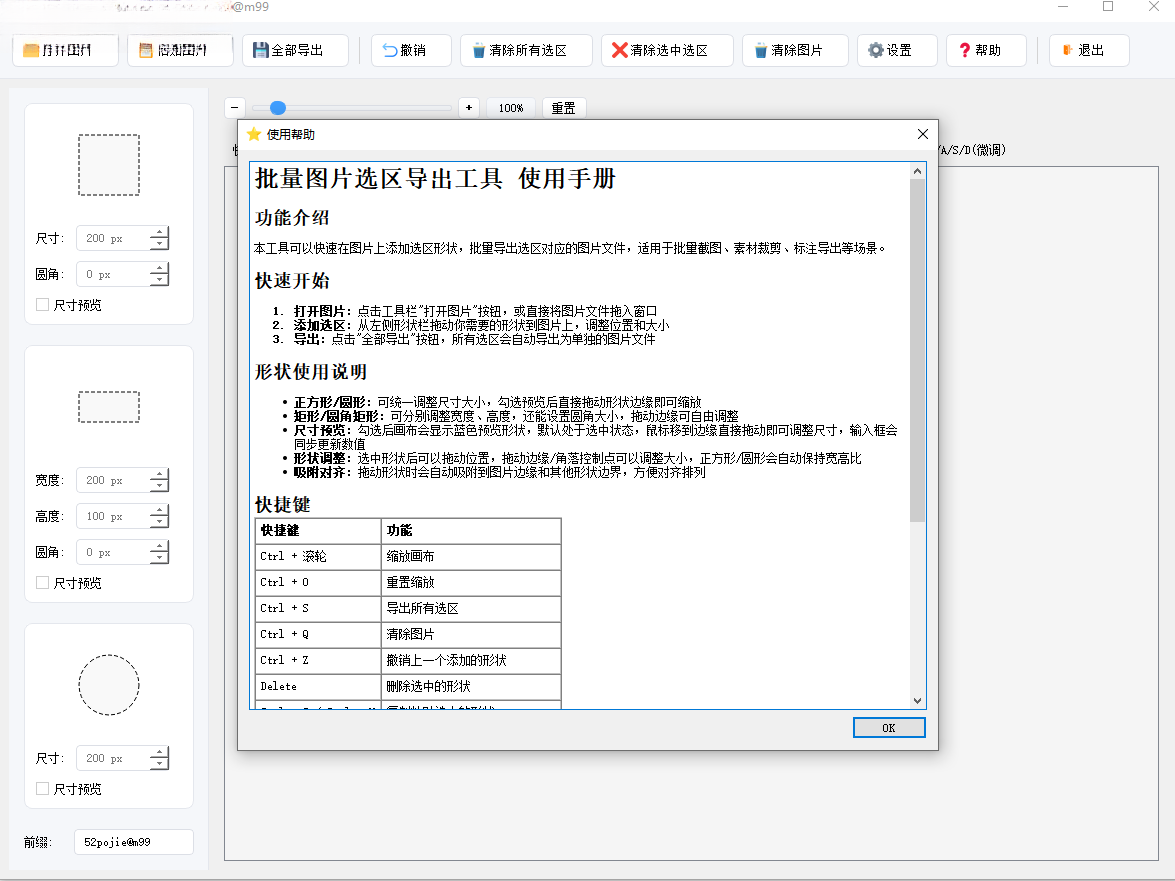Decrease rectangle 宽度 with down arrow

[159, 486]
